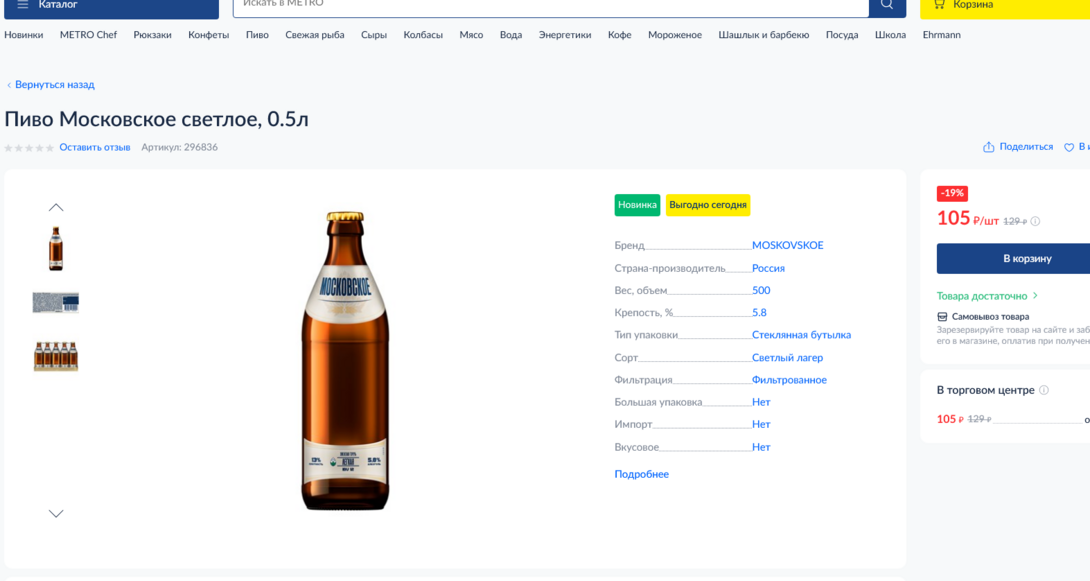
Task: Click info icon beside В торговом центре
Action: tap(1043, 391)
